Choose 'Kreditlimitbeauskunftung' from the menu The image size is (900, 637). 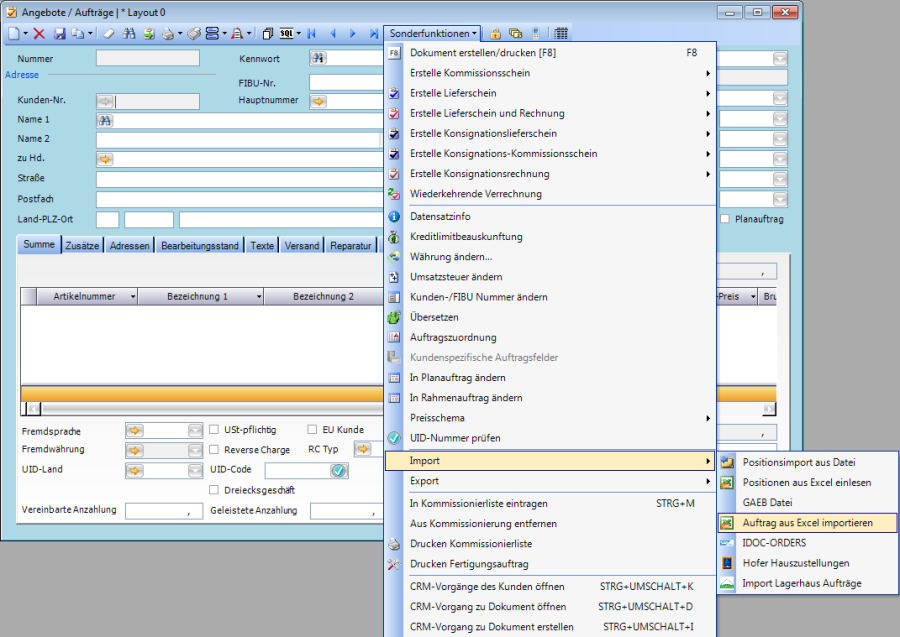pos(465,237)
